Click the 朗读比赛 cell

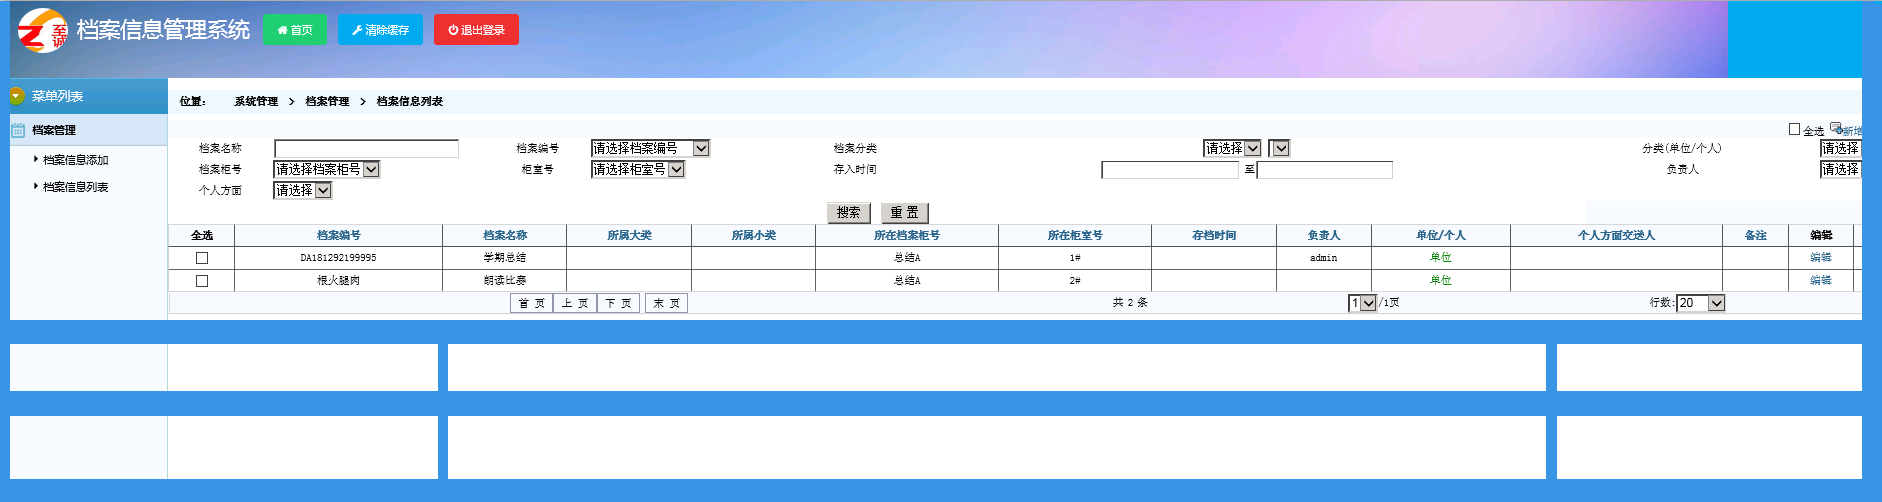click(504, 281)
